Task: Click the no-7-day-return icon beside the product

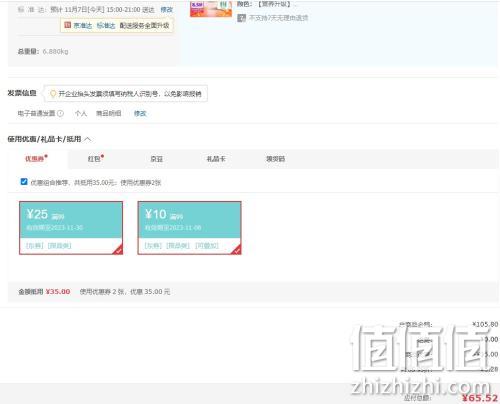Action: click(241, 18)
